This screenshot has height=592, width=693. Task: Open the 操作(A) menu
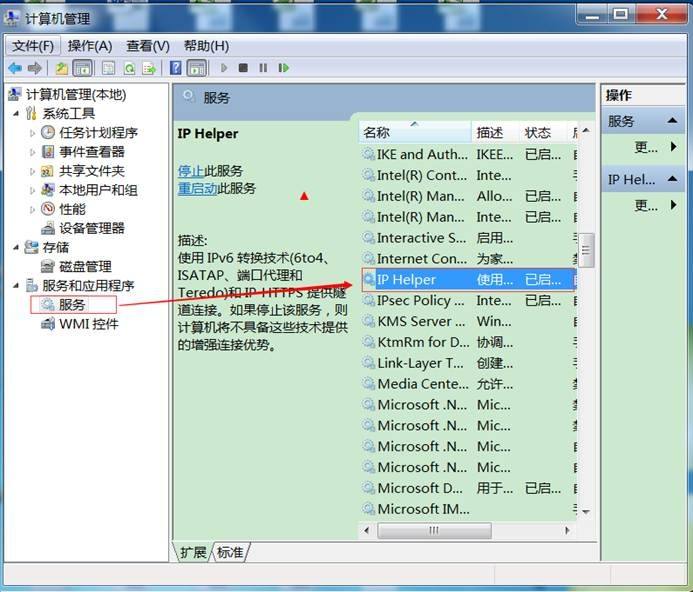[x=89, y=46]
